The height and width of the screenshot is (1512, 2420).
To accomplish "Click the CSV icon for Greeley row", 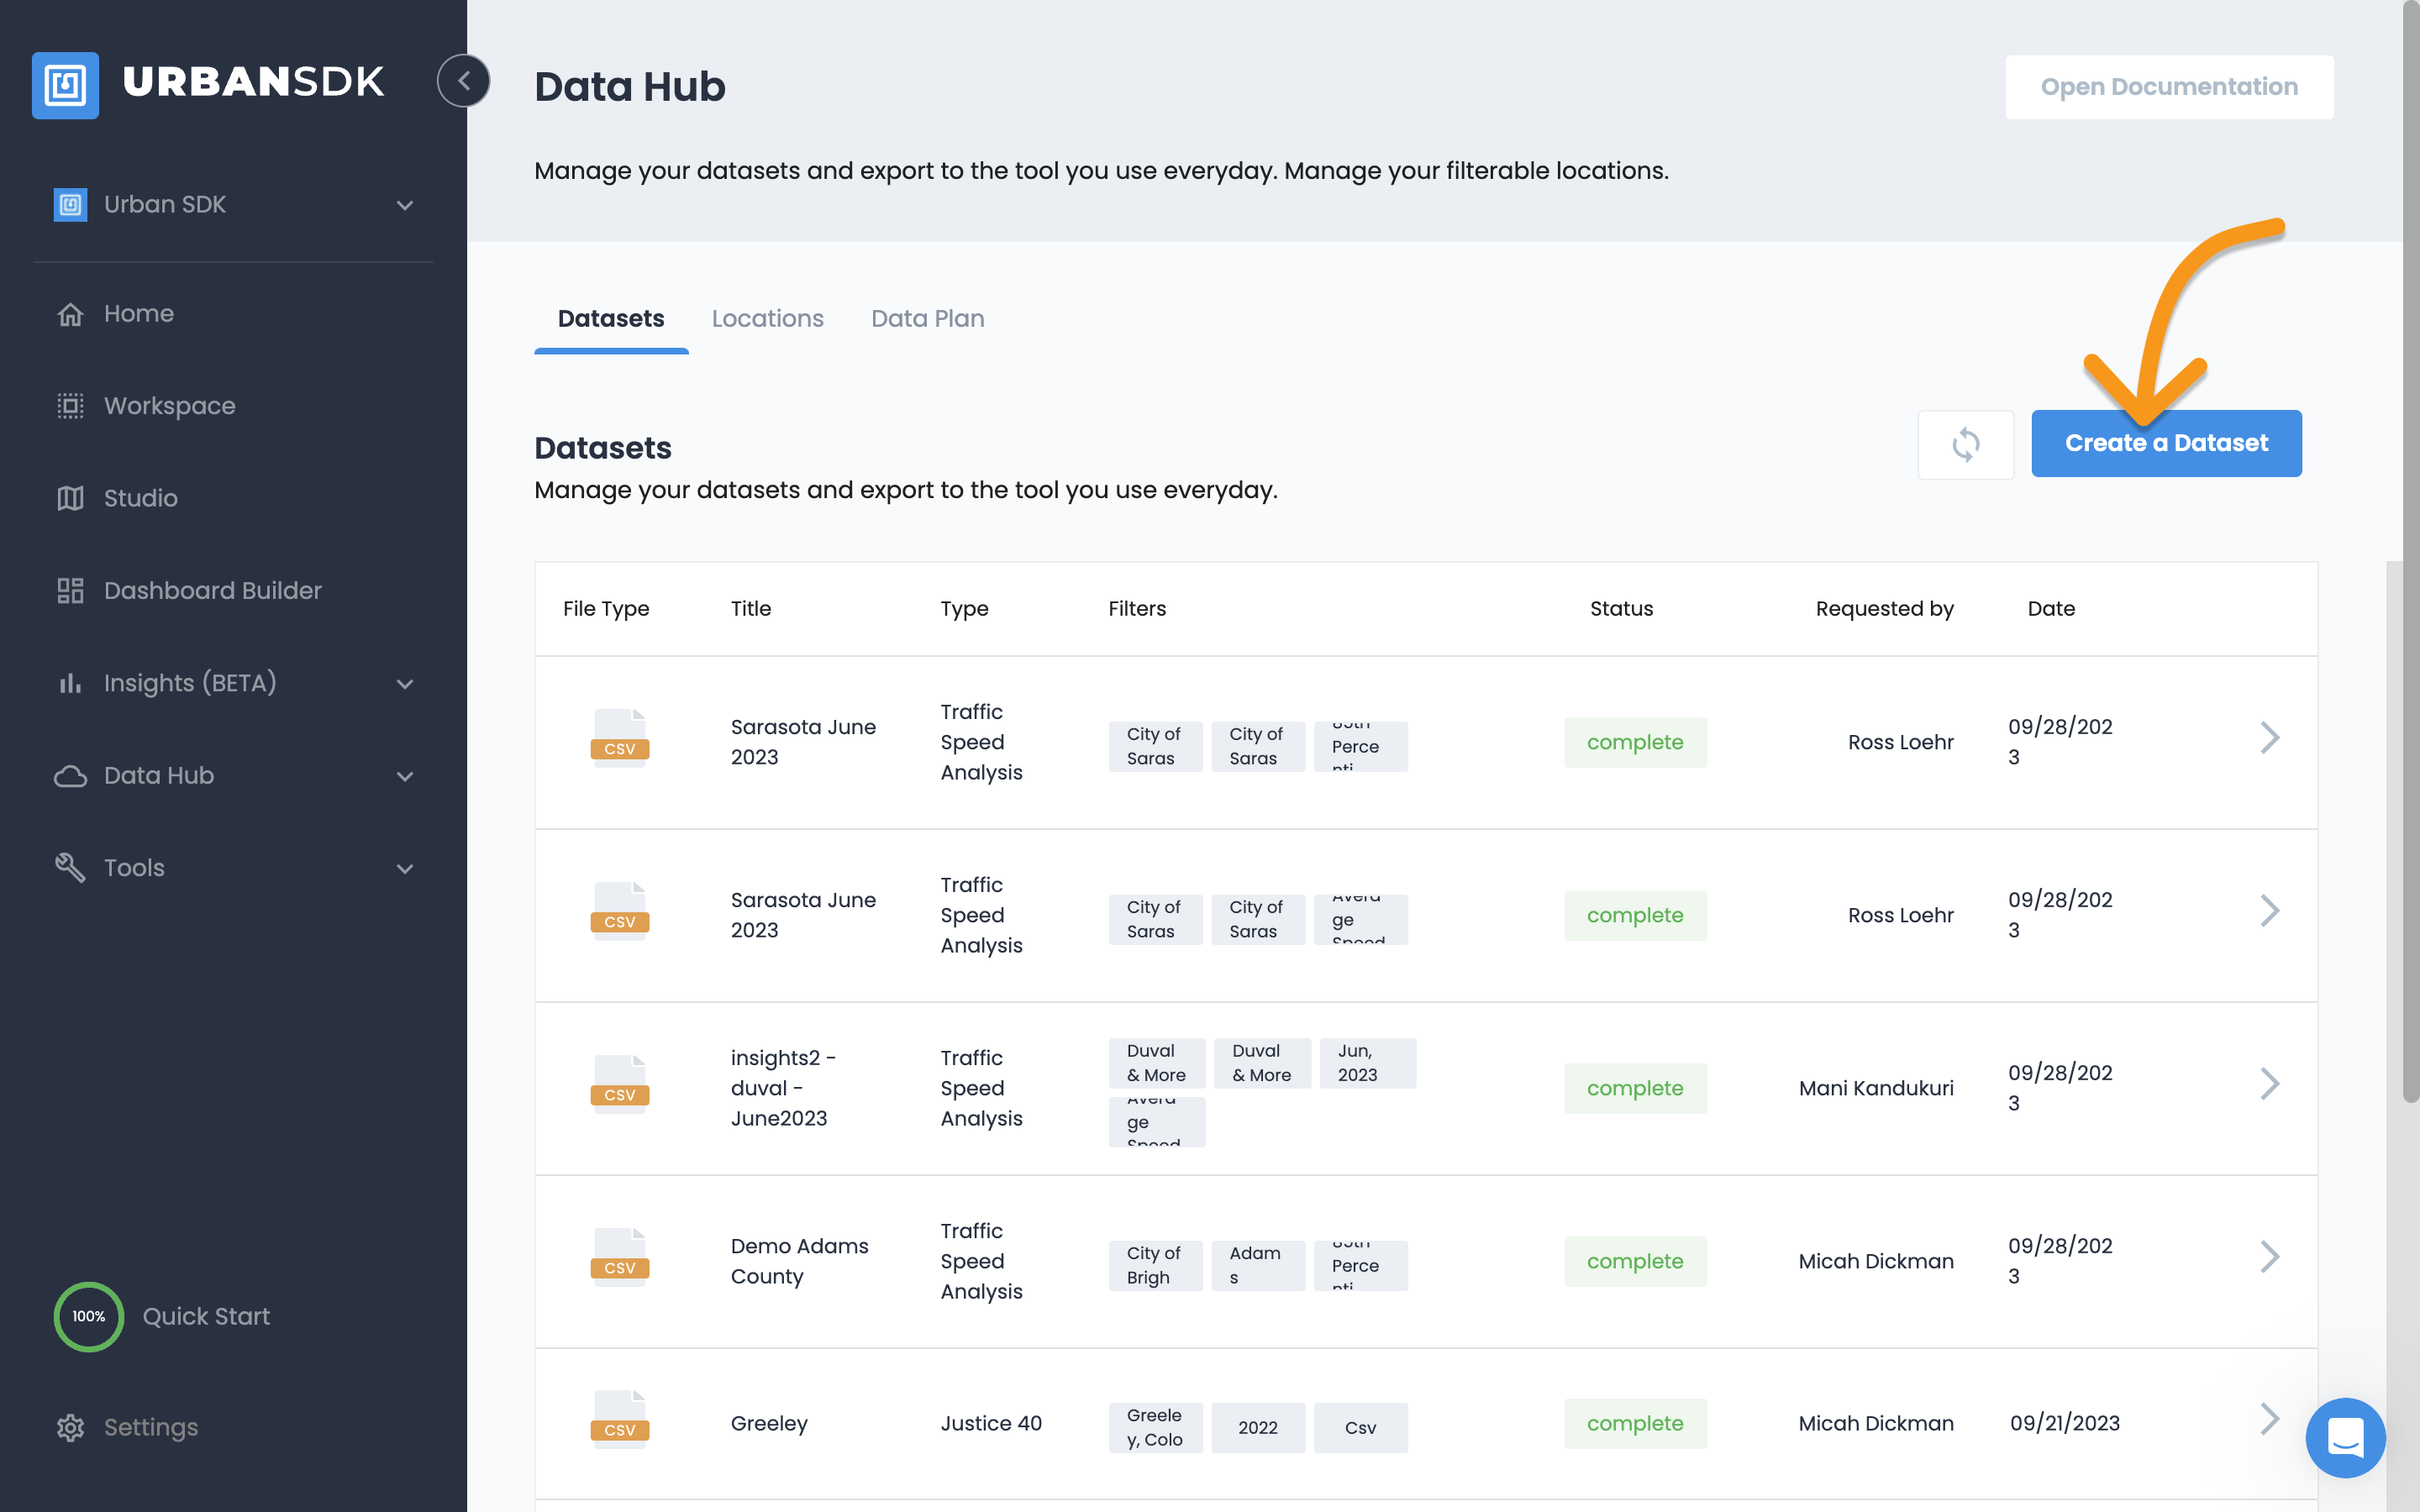I will 619,1418.
